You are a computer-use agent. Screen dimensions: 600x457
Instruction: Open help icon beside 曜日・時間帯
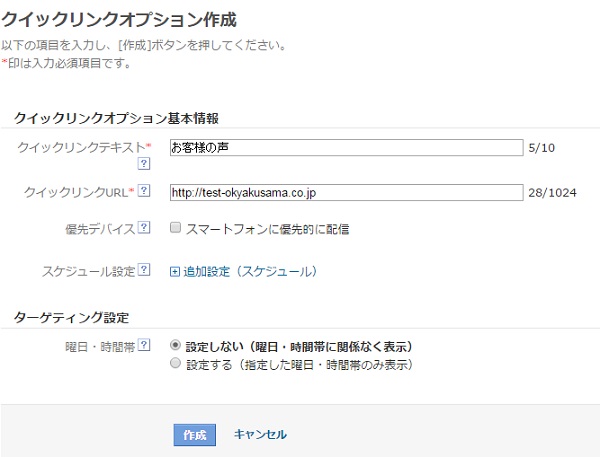click(x=143, y=345)
